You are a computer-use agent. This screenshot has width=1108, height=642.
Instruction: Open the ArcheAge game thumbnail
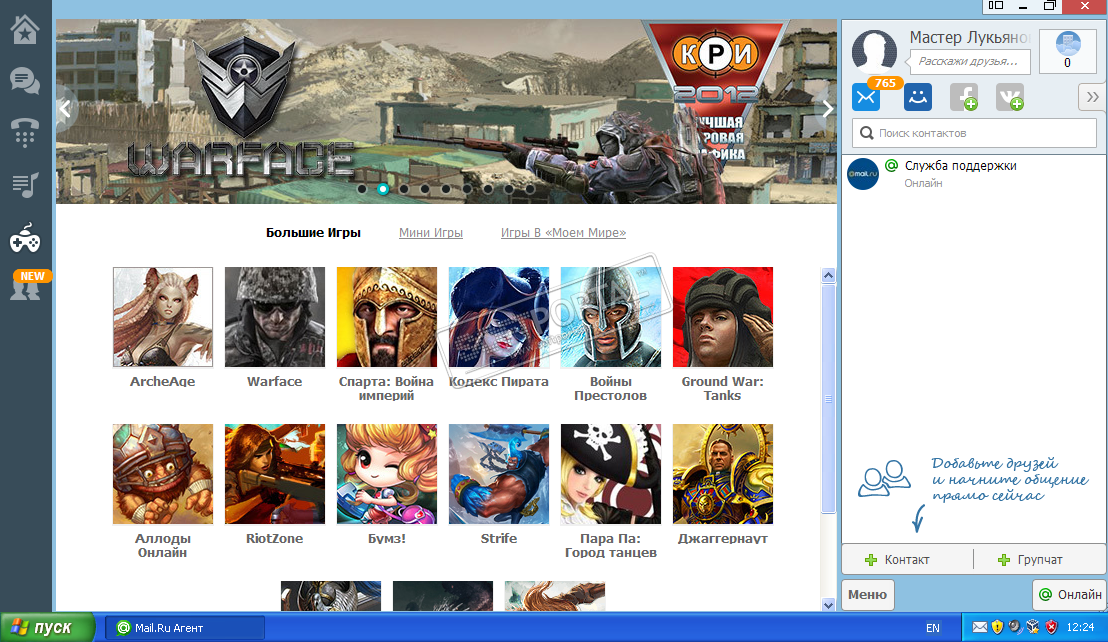tap(163, 317)
